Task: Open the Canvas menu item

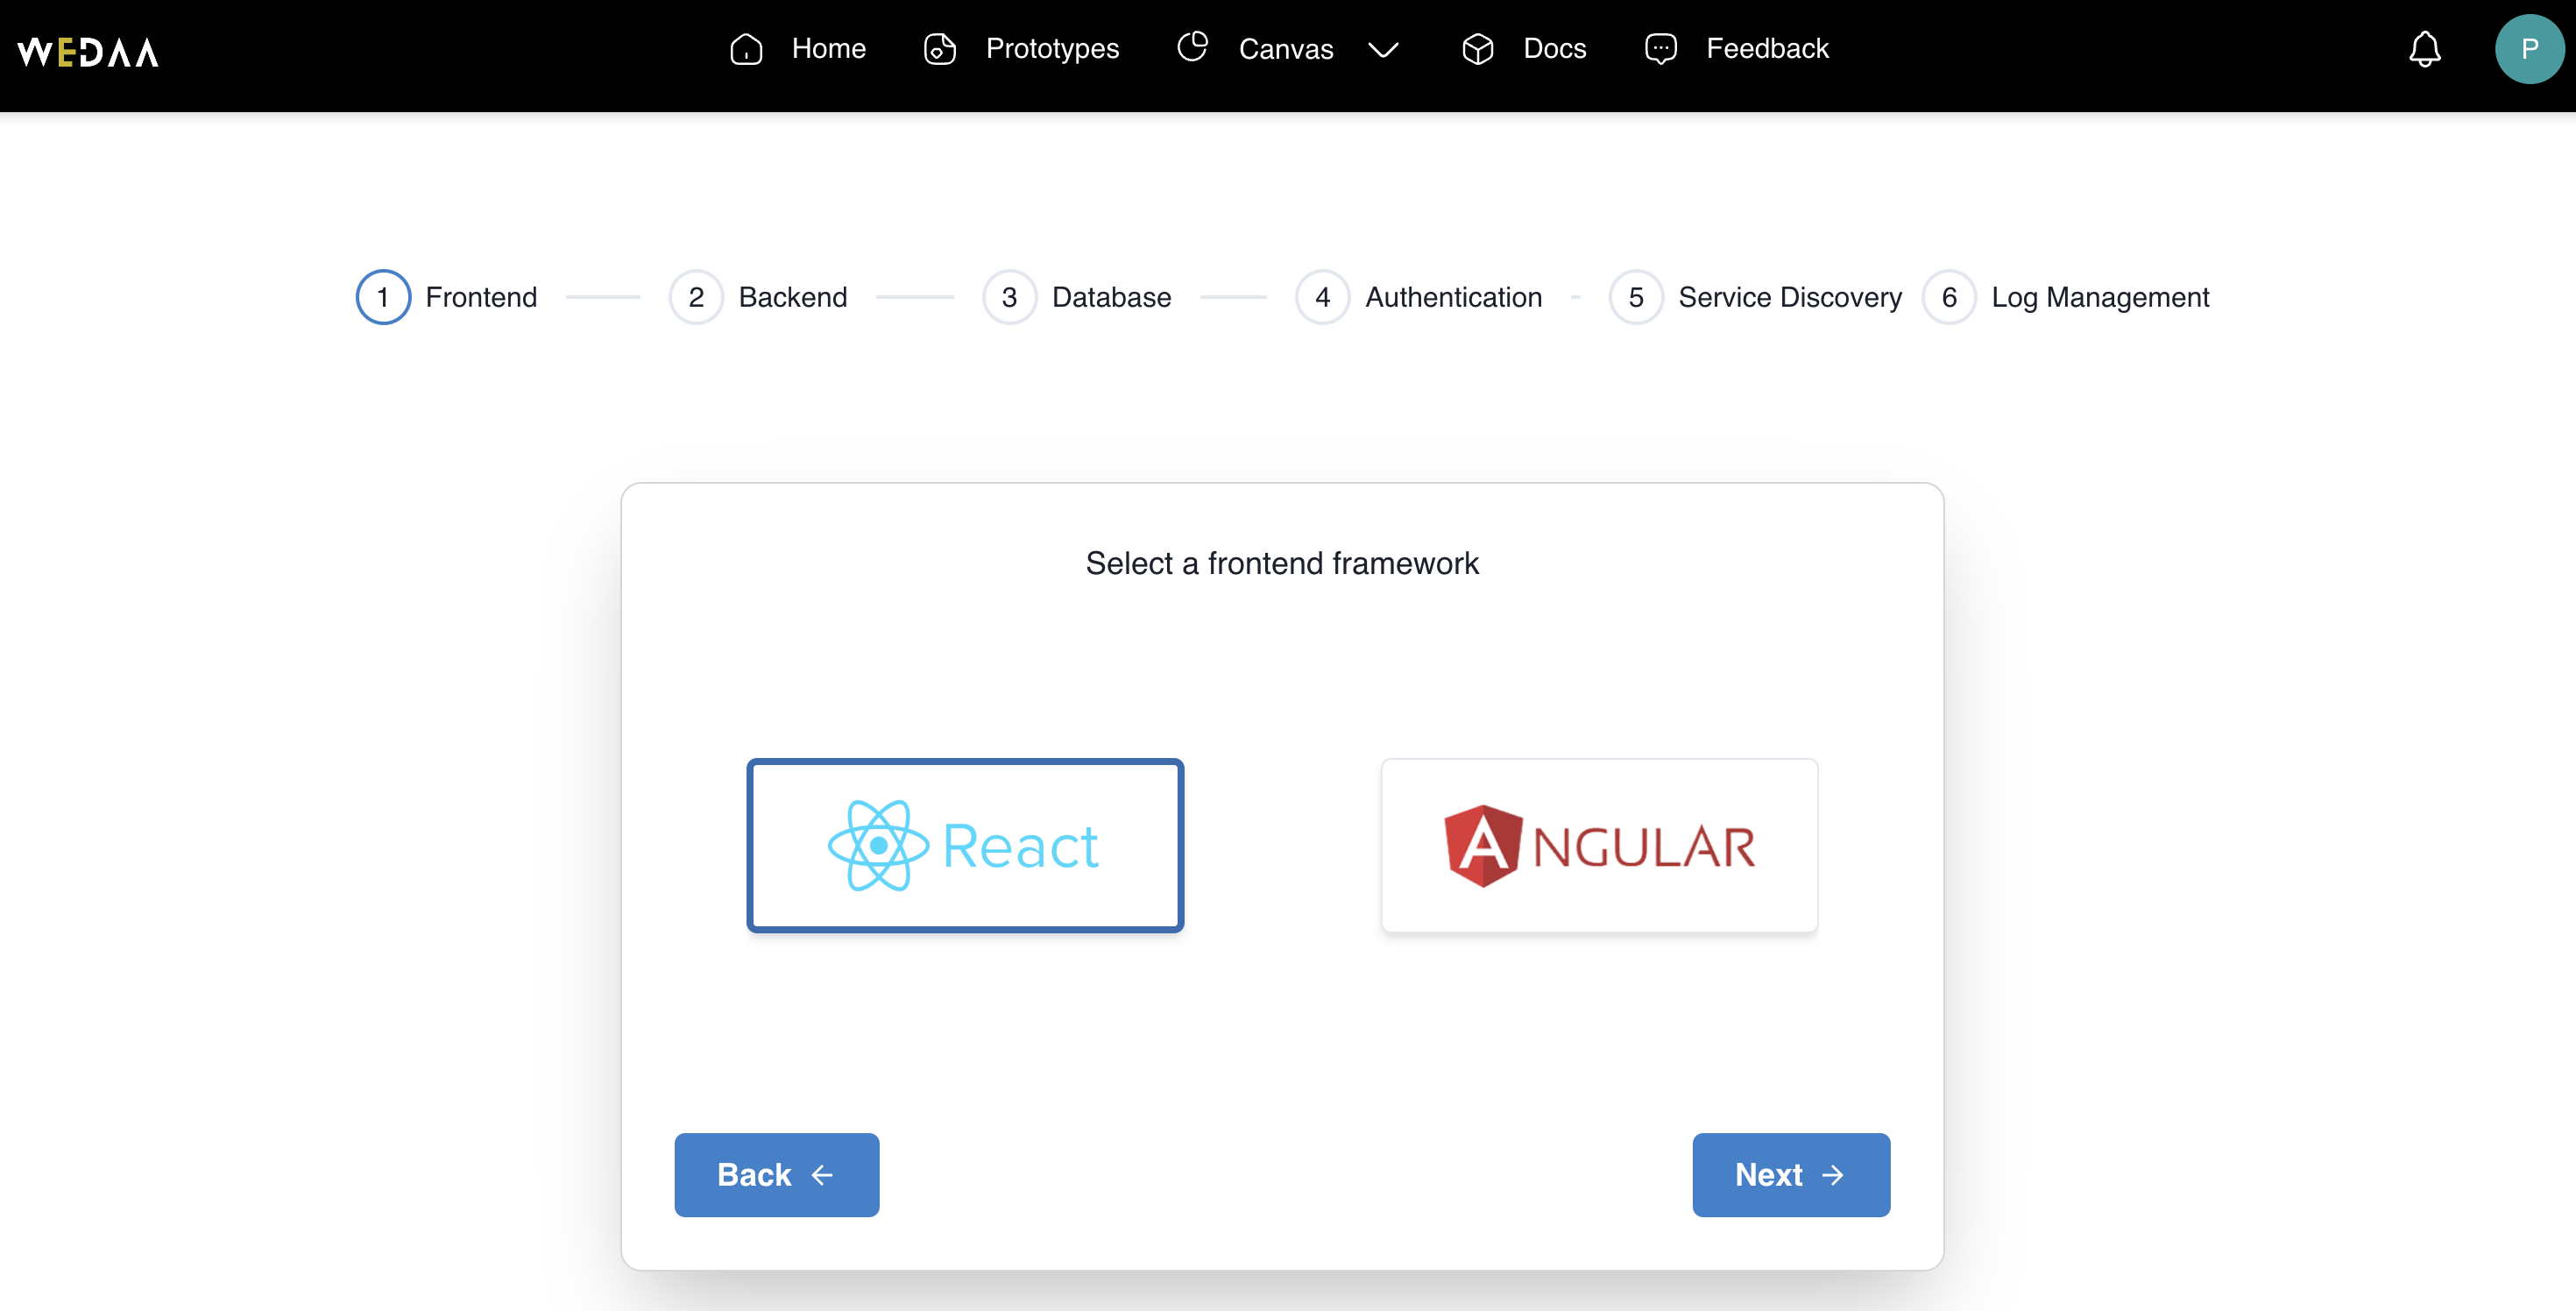Action: [x=1286, y=49]
